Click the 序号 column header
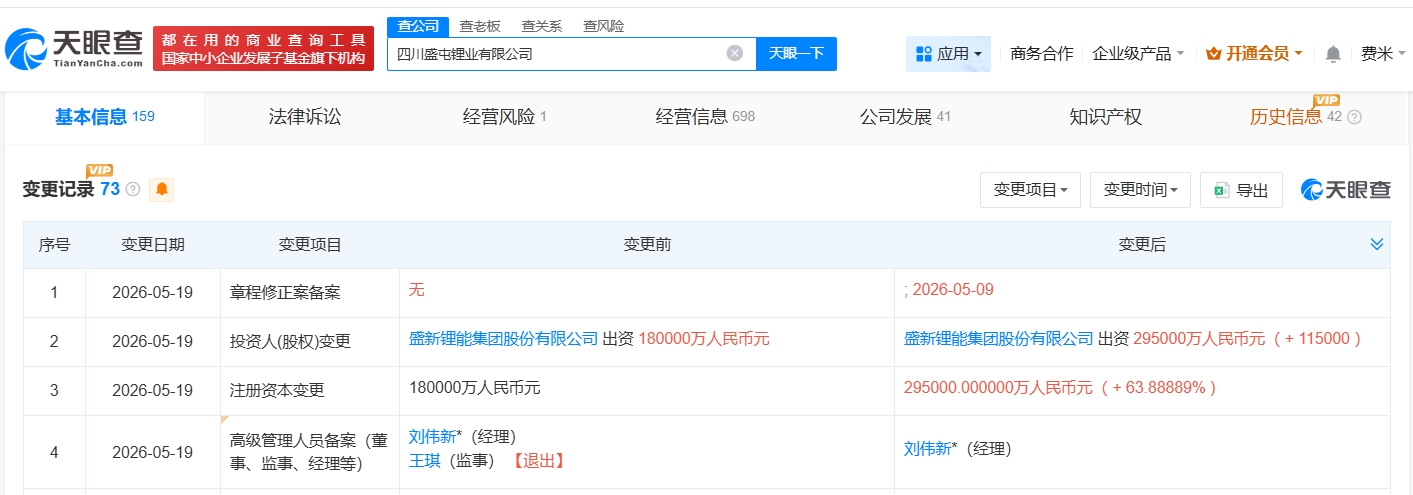Screen dimensions: 1413x495 pos(54,245)
